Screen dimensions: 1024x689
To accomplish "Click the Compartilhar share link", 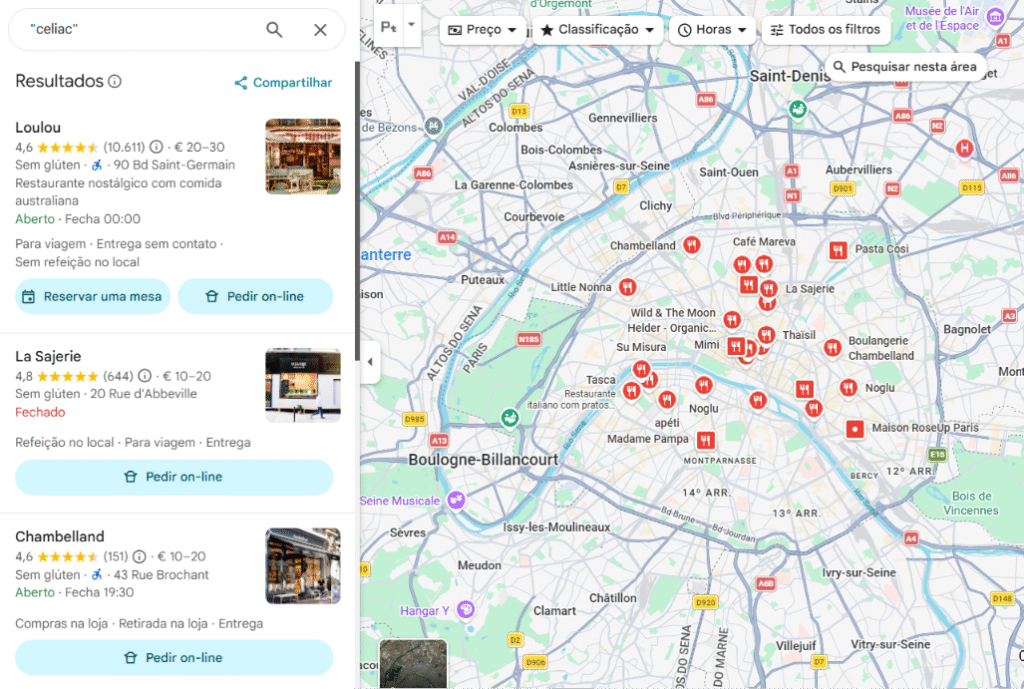I will (283, 82).
